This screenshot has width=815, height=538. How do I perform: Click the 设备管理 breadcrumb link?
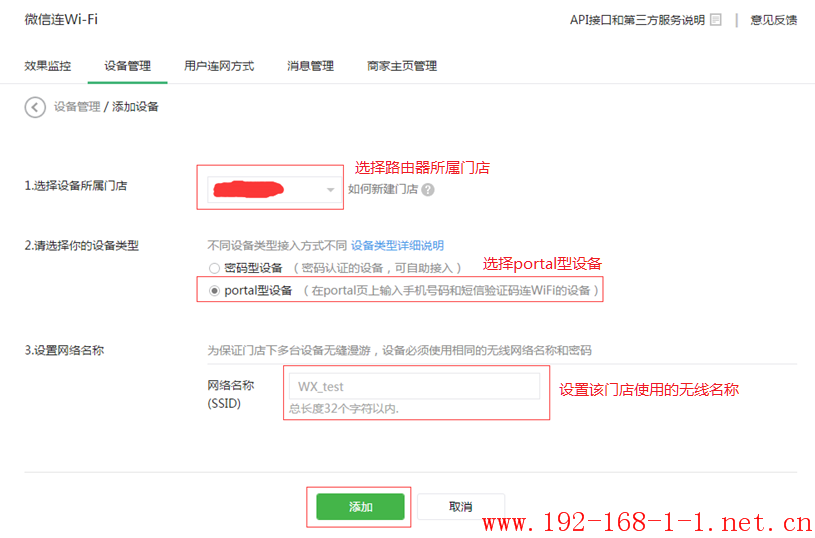pyautogui.click(x=77, y=107)
